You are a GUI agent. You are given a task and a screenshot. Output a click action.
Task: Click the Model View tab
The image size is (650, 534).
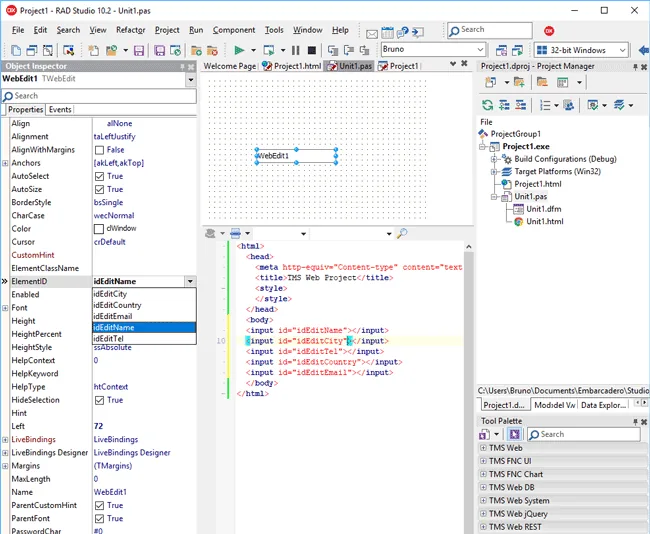pyautogui.click(x=554, y=405)
